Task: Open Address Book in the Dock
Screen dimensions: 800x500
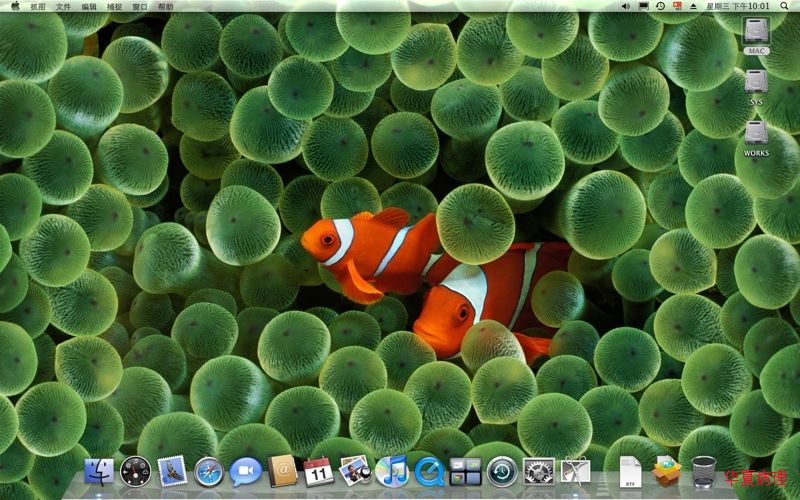Action: [x=283, y=470]
